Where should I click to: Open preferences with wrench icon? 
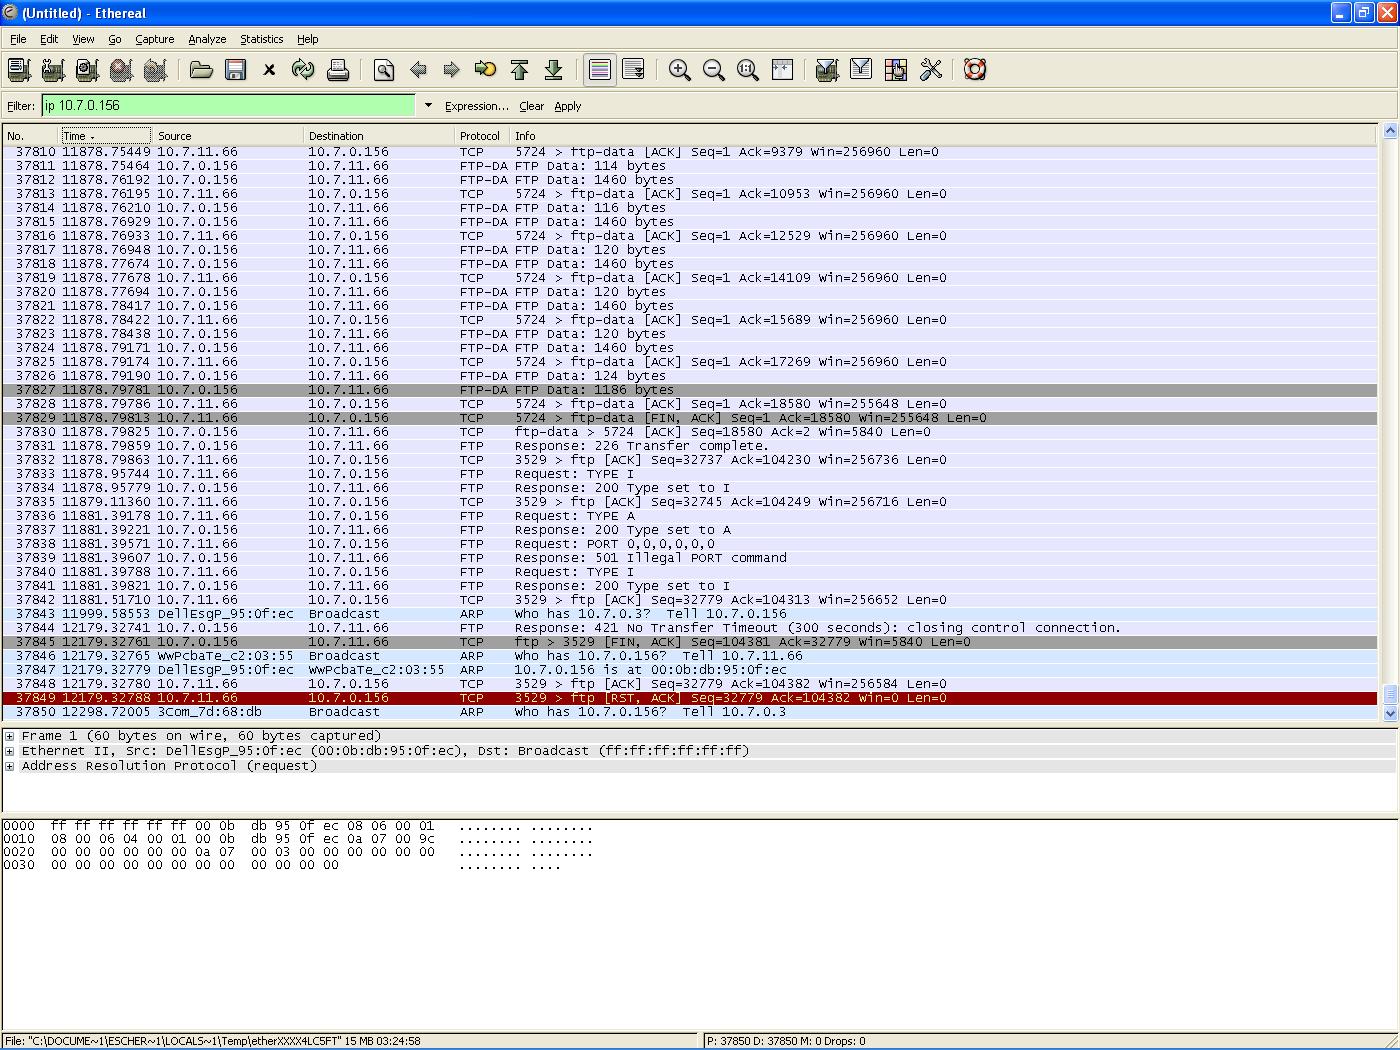tap(930, 70)
